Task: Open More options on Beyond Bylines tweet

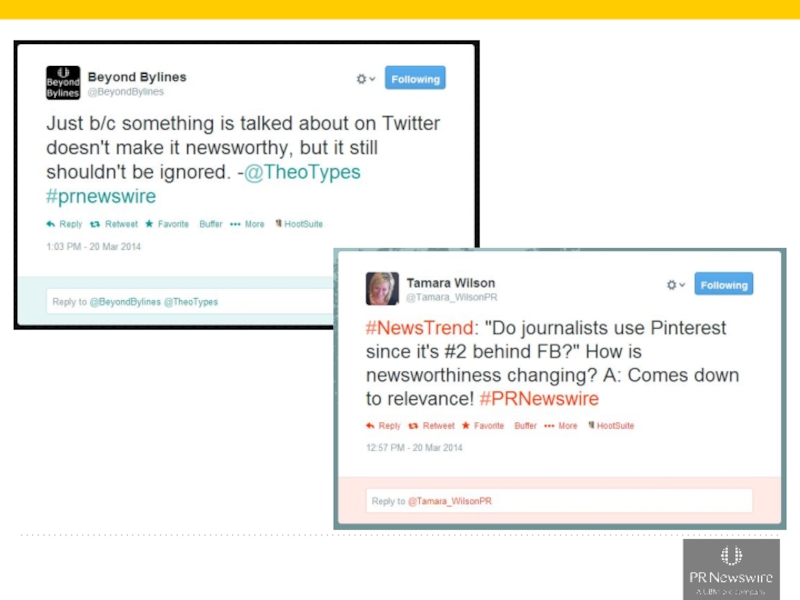Action: 247,224
